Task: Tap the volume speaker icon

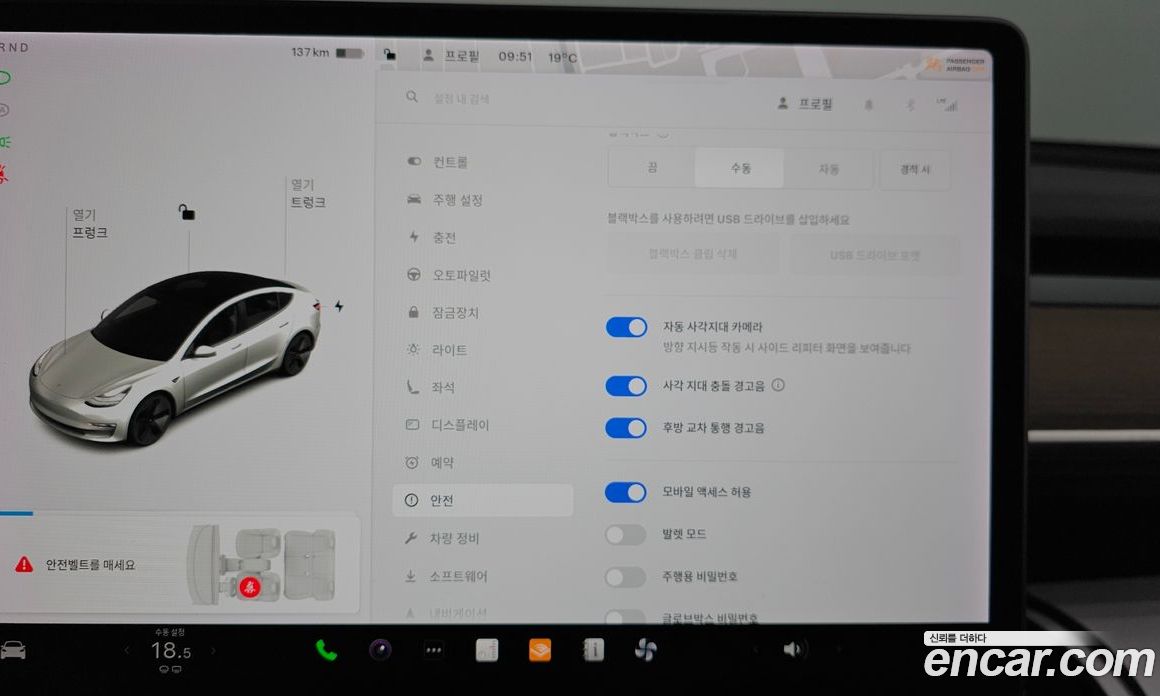Action: 792,649
